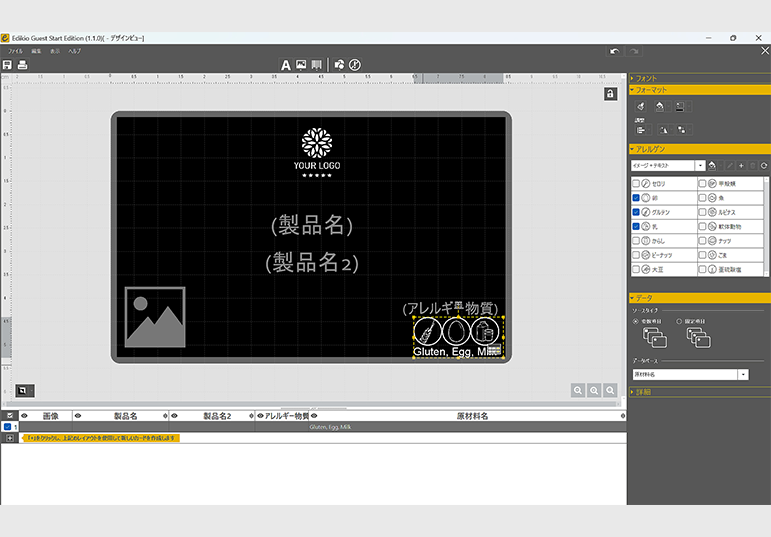Open the イメージ+テキスト display mode dropdown
The width and height of the screenshot is (771, 537).
tap(699, 165)
